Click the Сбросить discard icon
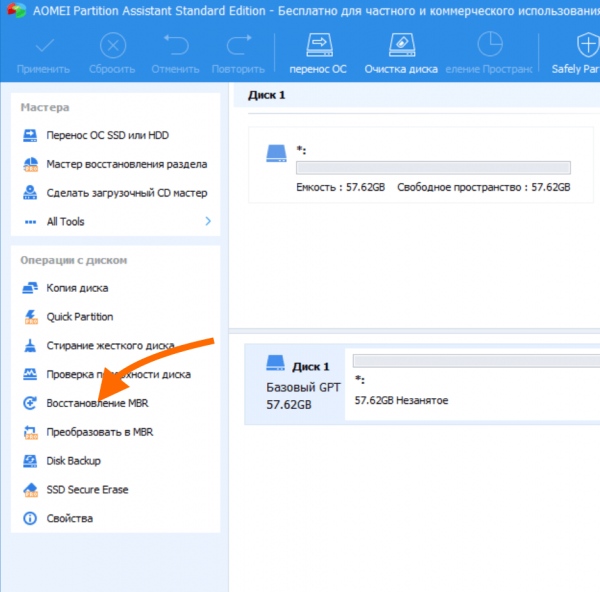The width and height of the screenshot is (600, 592). point(112,46)
